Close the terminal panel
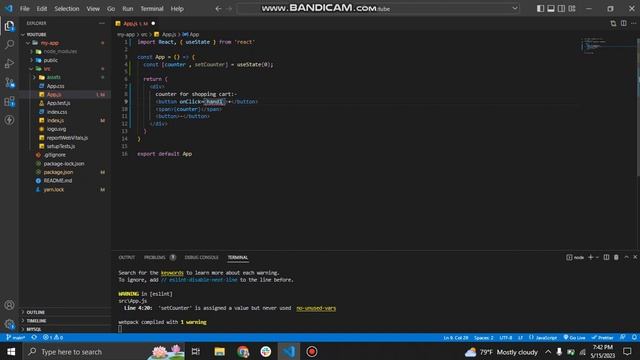 [x=635, y=257]
